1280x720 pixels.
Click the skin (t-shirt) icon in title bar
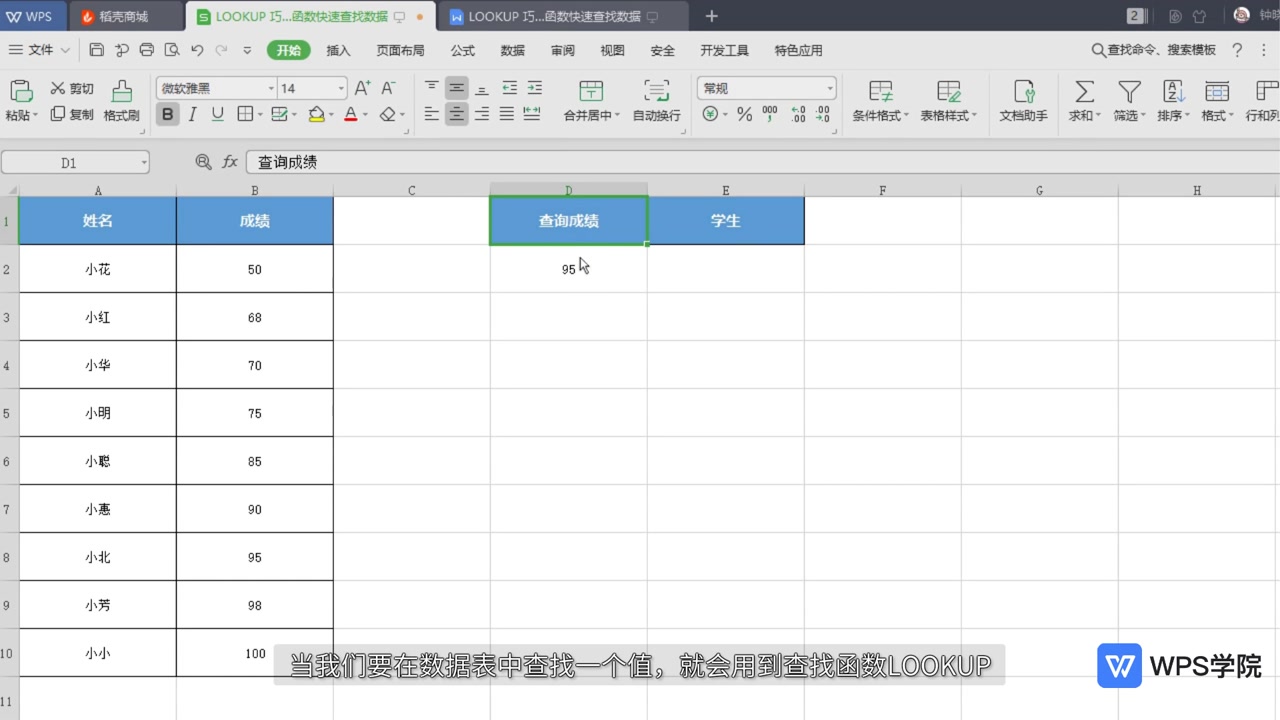click(x=1200, y=16)
